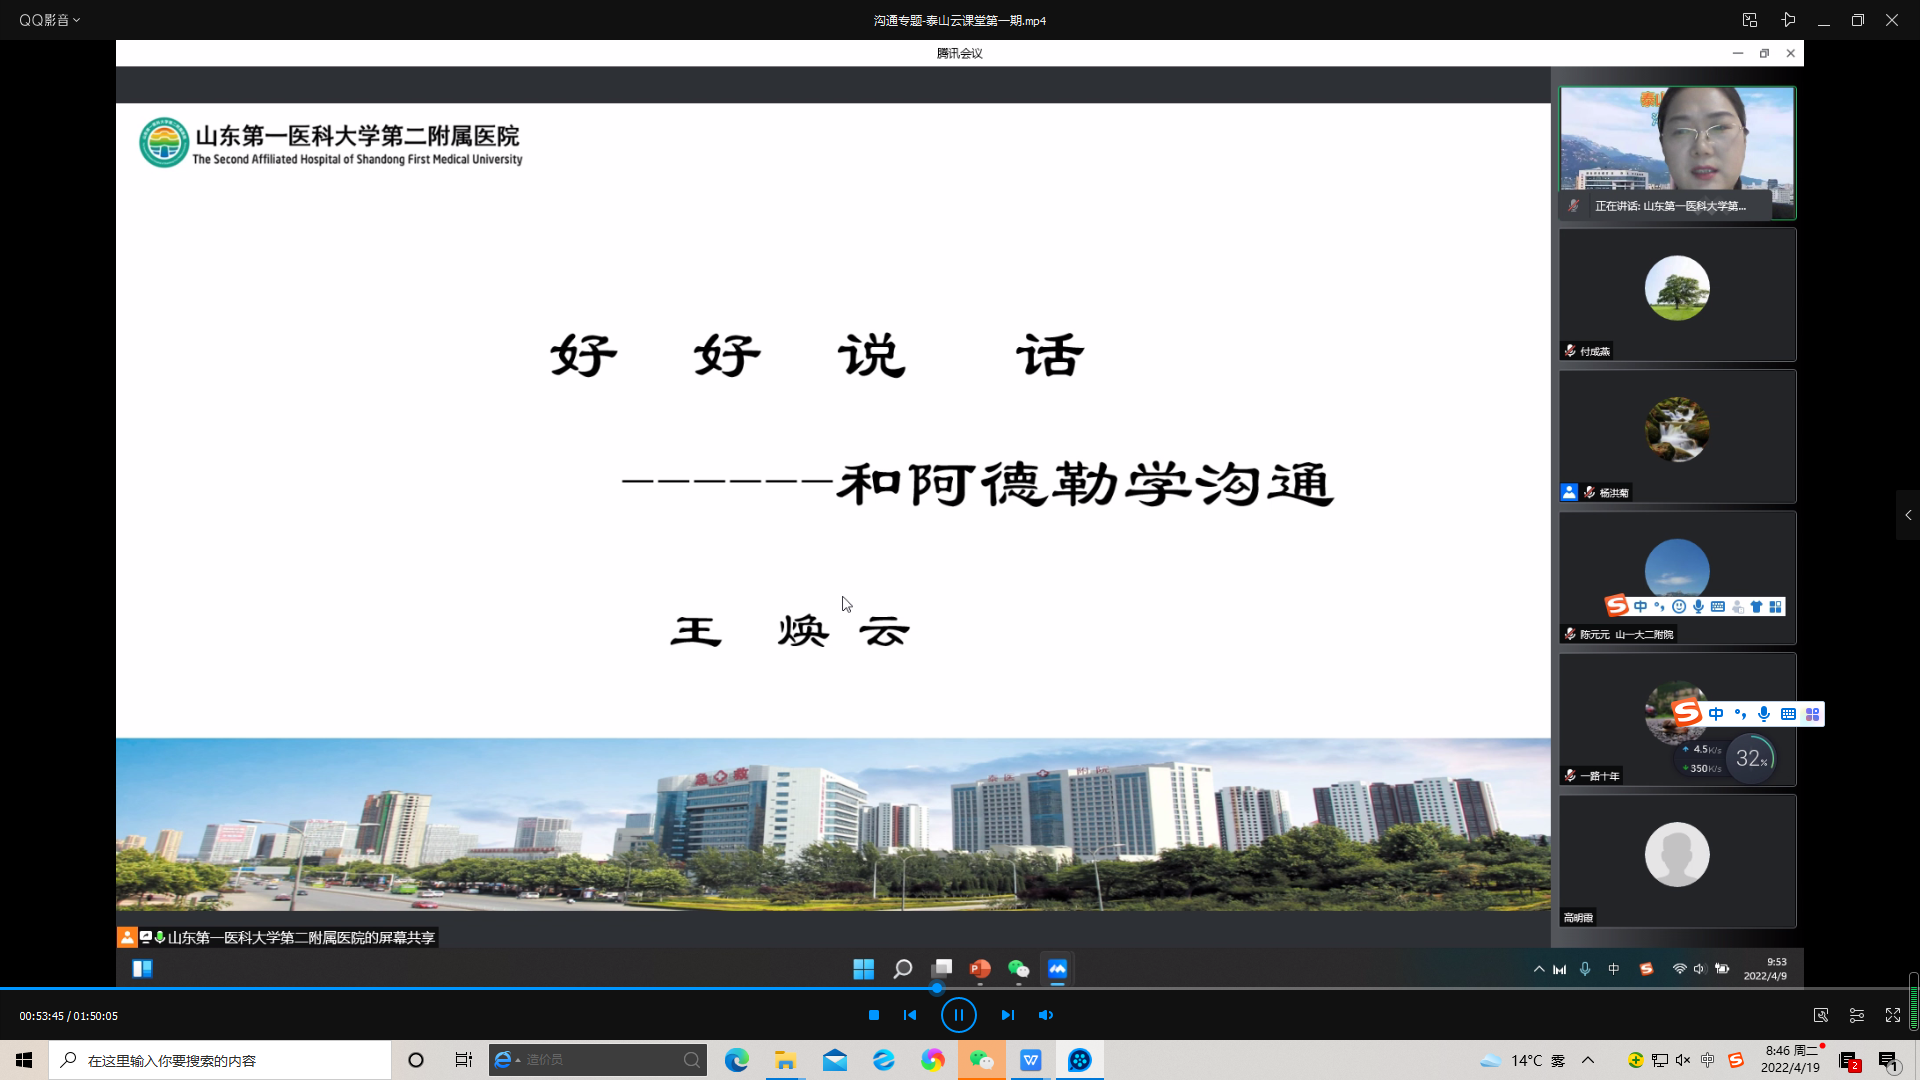Screen dimensions: 1920x1080
Task: Click the recorded Windows 11 Start button
Action: tap(864, 969)
